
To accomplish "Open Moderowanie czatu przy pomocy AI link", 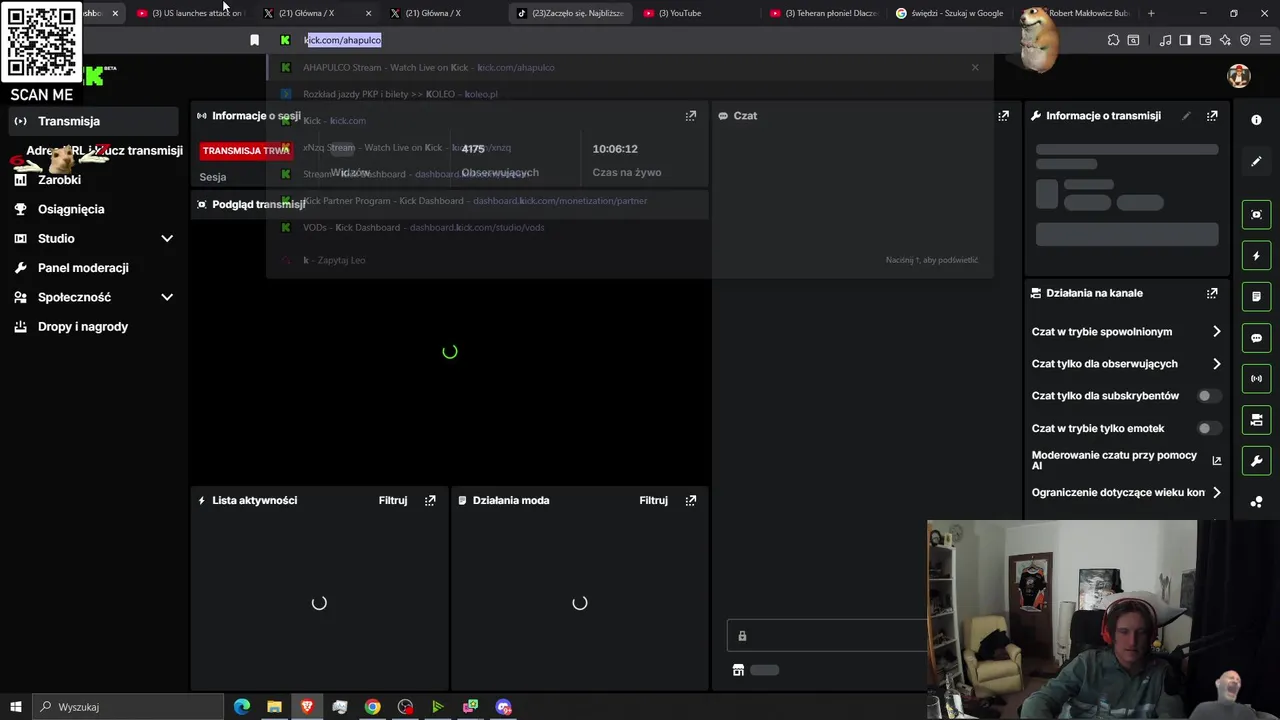I will pyautogui.click(x=1126, y=461).
